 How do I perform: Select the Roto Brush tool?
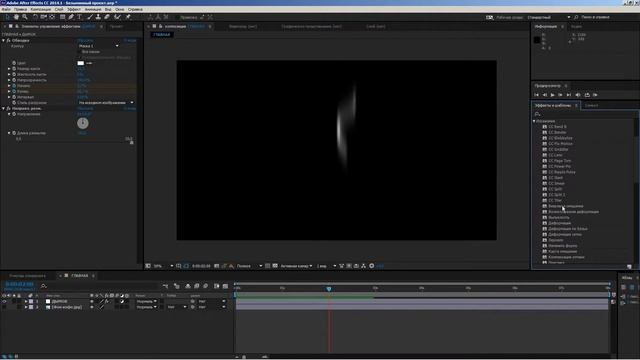(x=118, y=17)
